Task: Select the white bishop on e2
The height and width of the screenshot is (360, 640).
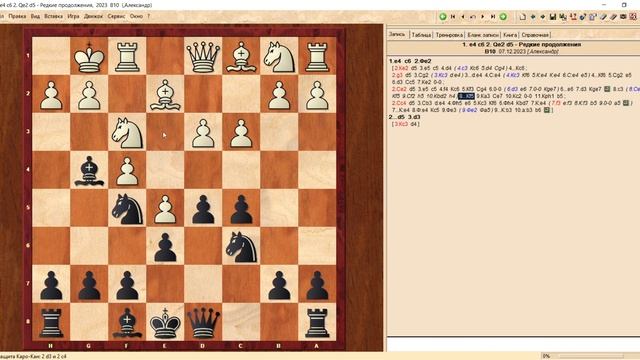Action: (165, 94)
